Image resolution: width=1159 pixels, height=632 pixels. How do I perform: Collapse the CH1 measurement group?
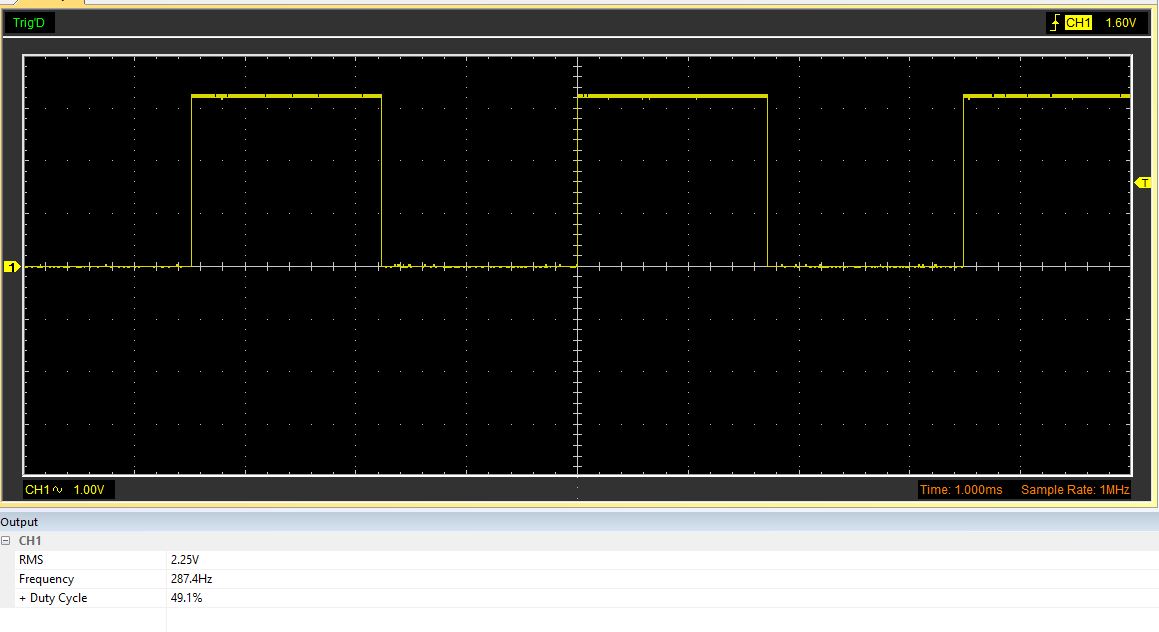(6, 540)
